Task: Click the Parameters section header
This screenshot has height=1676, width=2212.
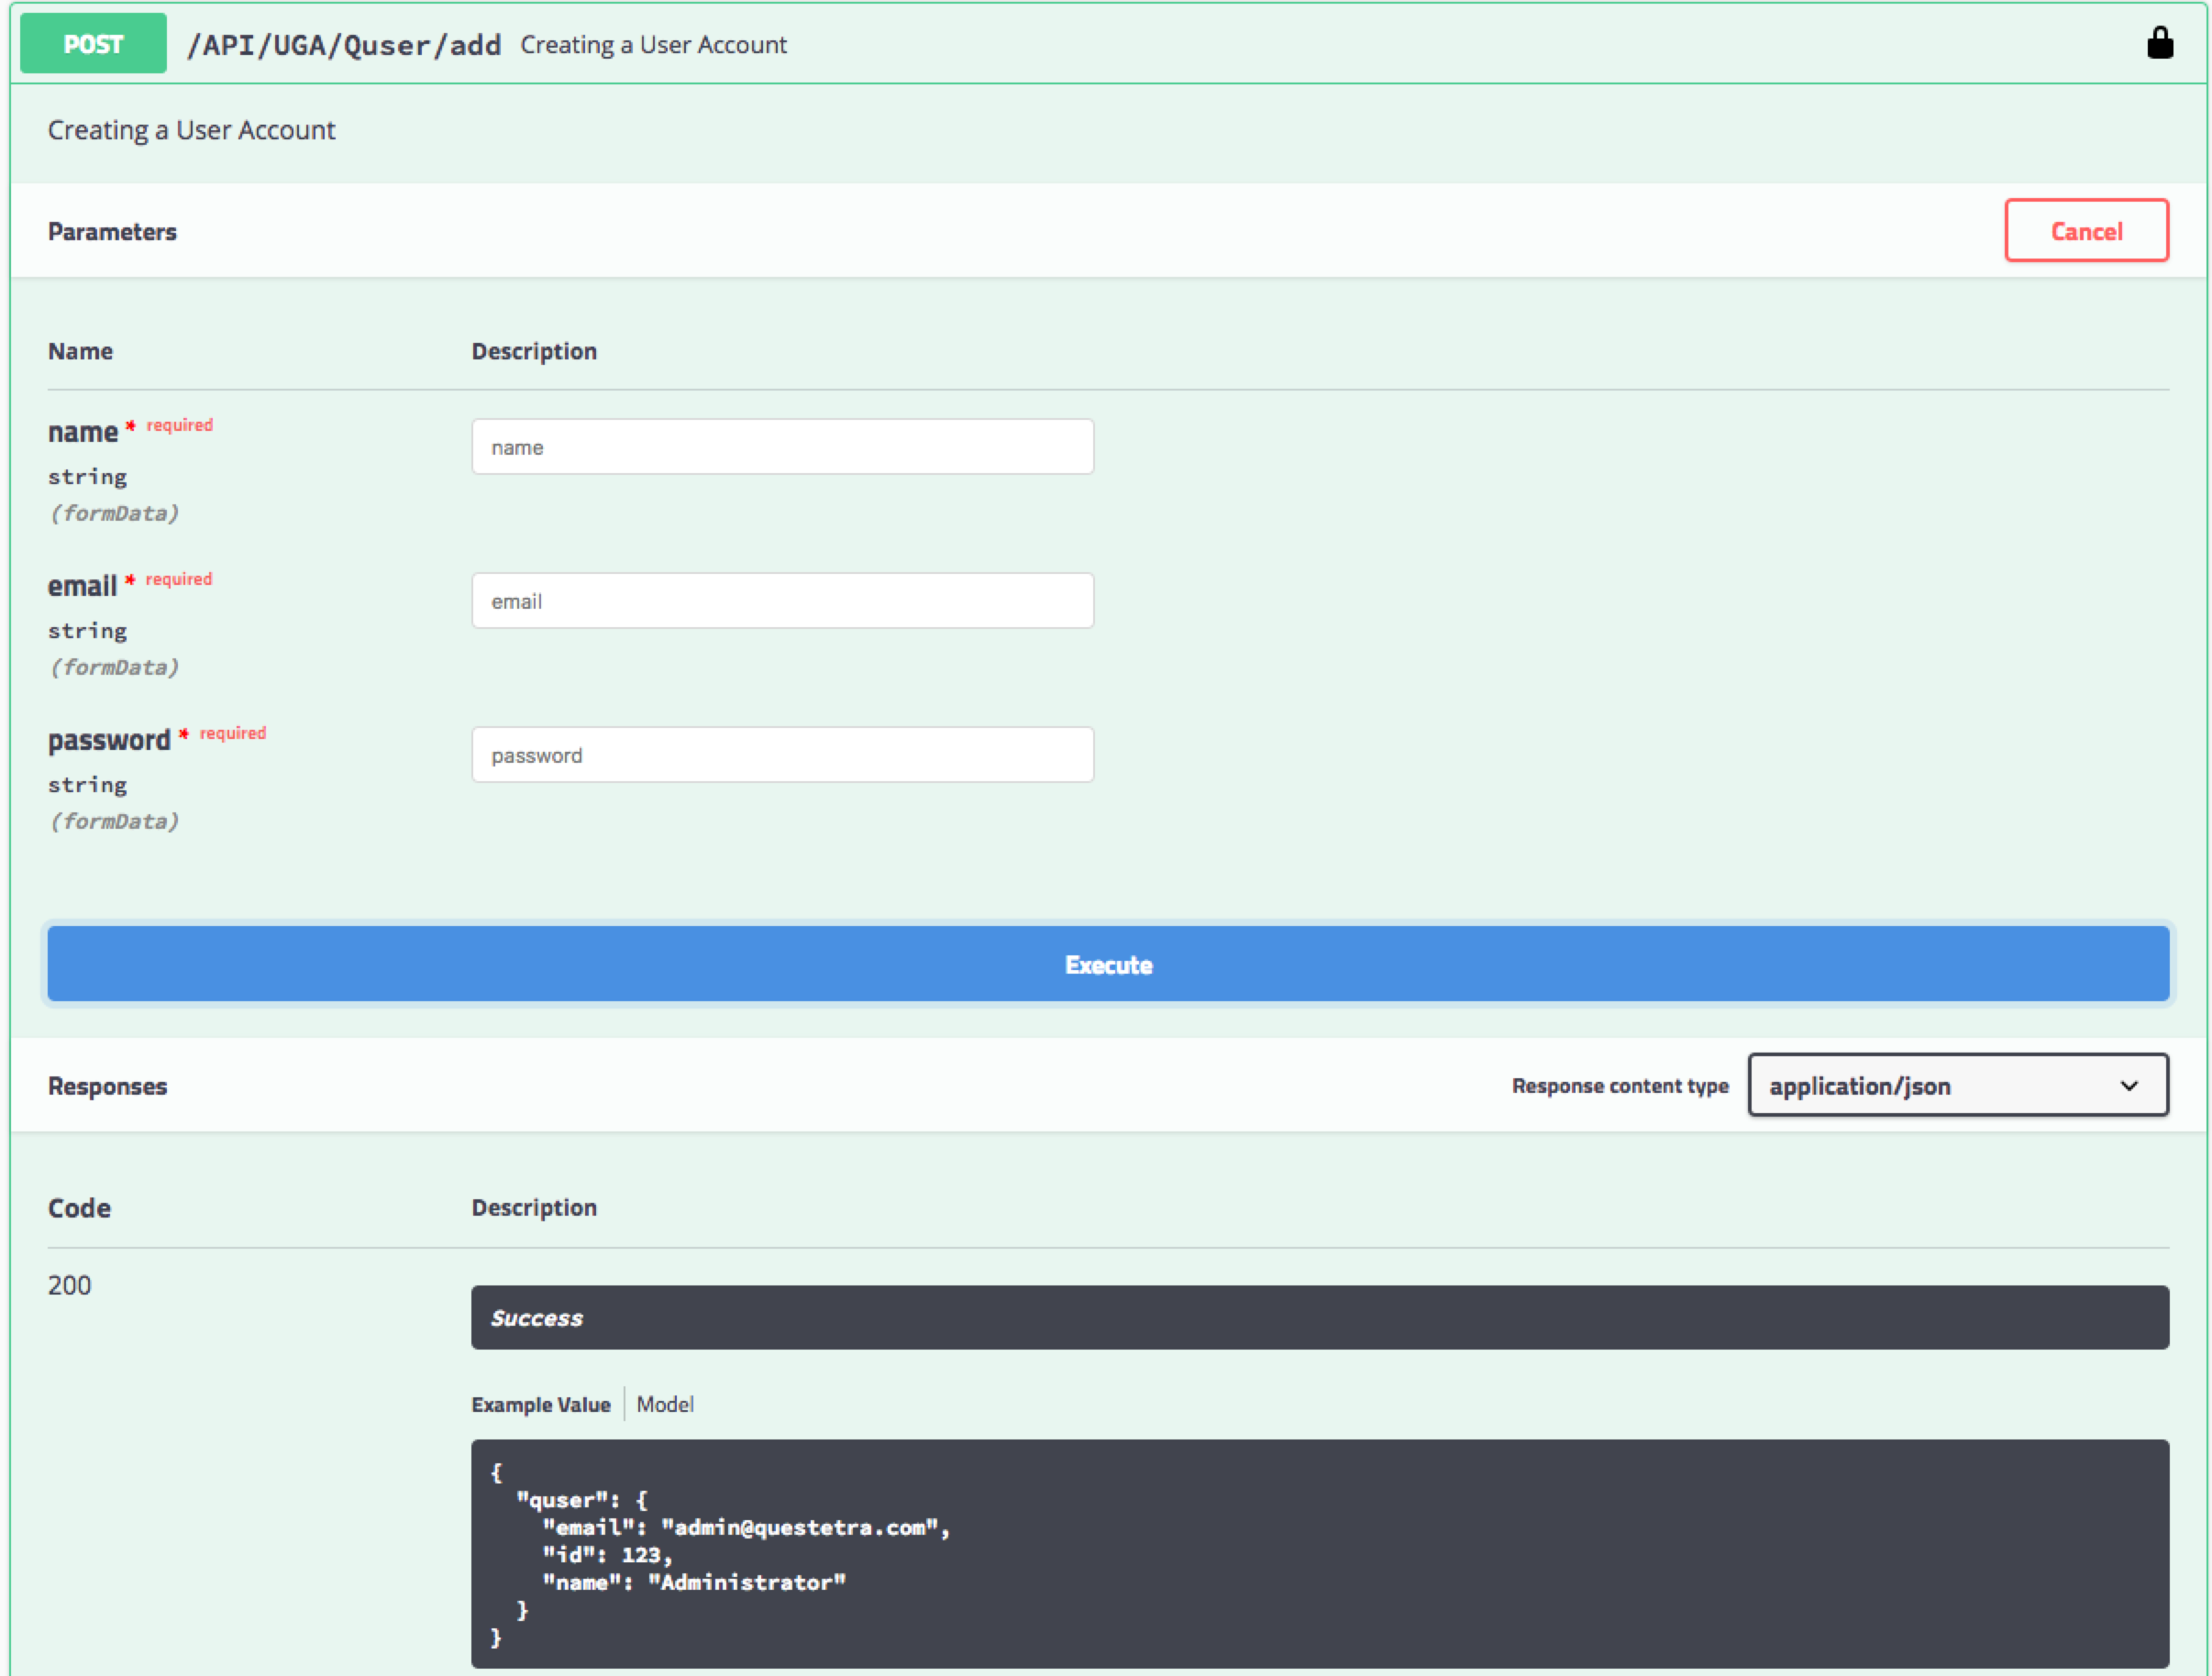Action: pos(112,231)
